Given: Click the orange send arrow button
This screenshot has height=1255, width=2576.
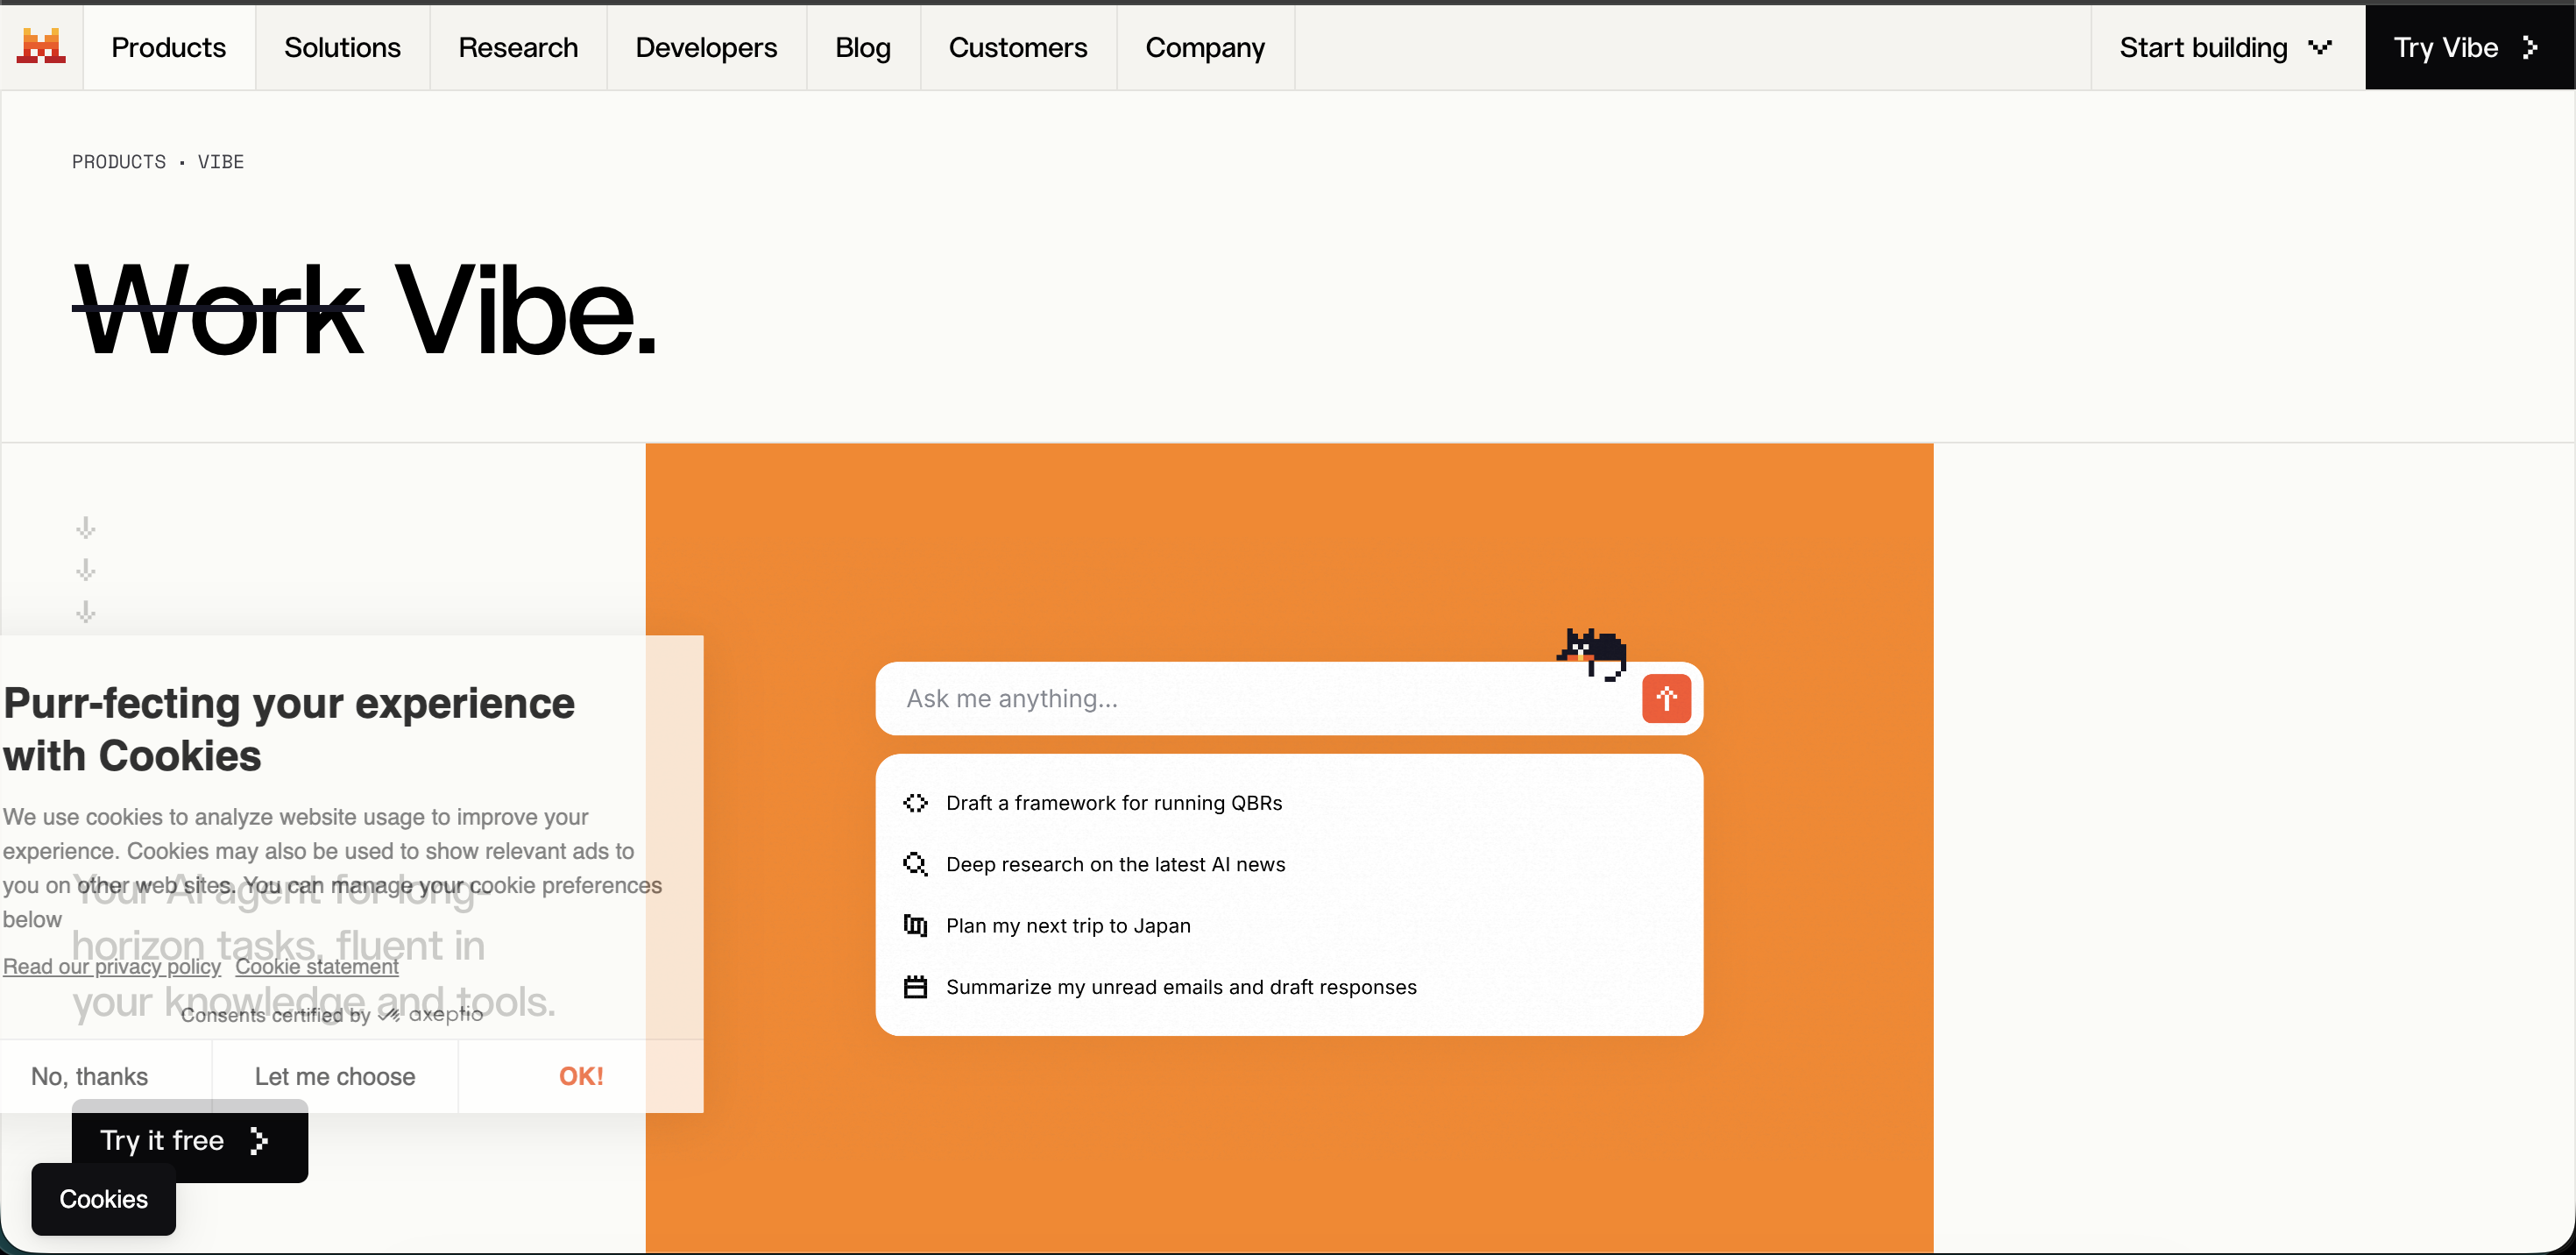Looking at the screenshot, I should 1666,698.
